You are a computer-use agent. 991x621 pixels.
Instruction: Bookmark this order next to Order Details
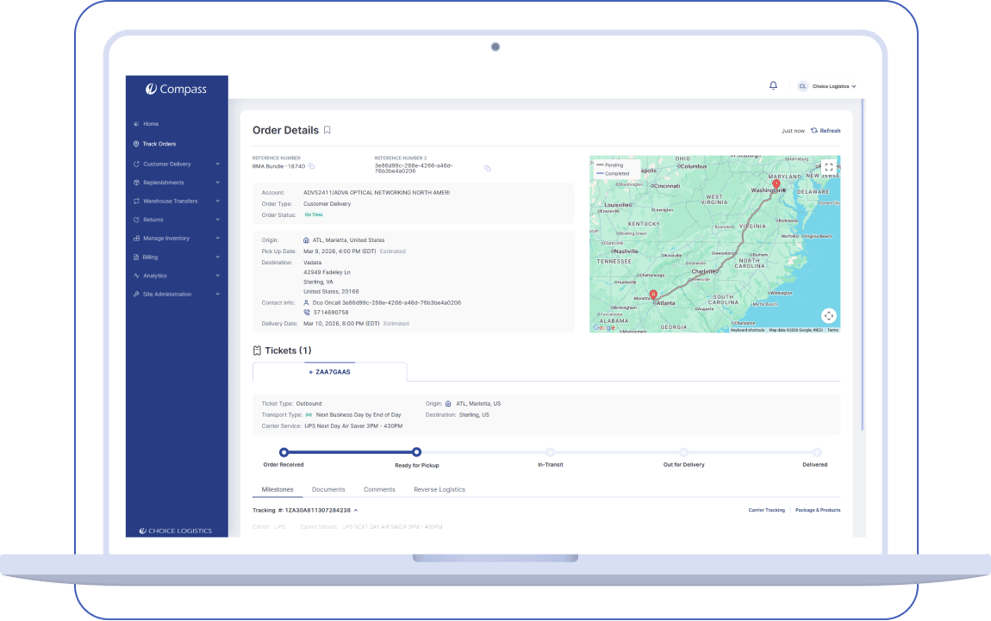(327, 130)
